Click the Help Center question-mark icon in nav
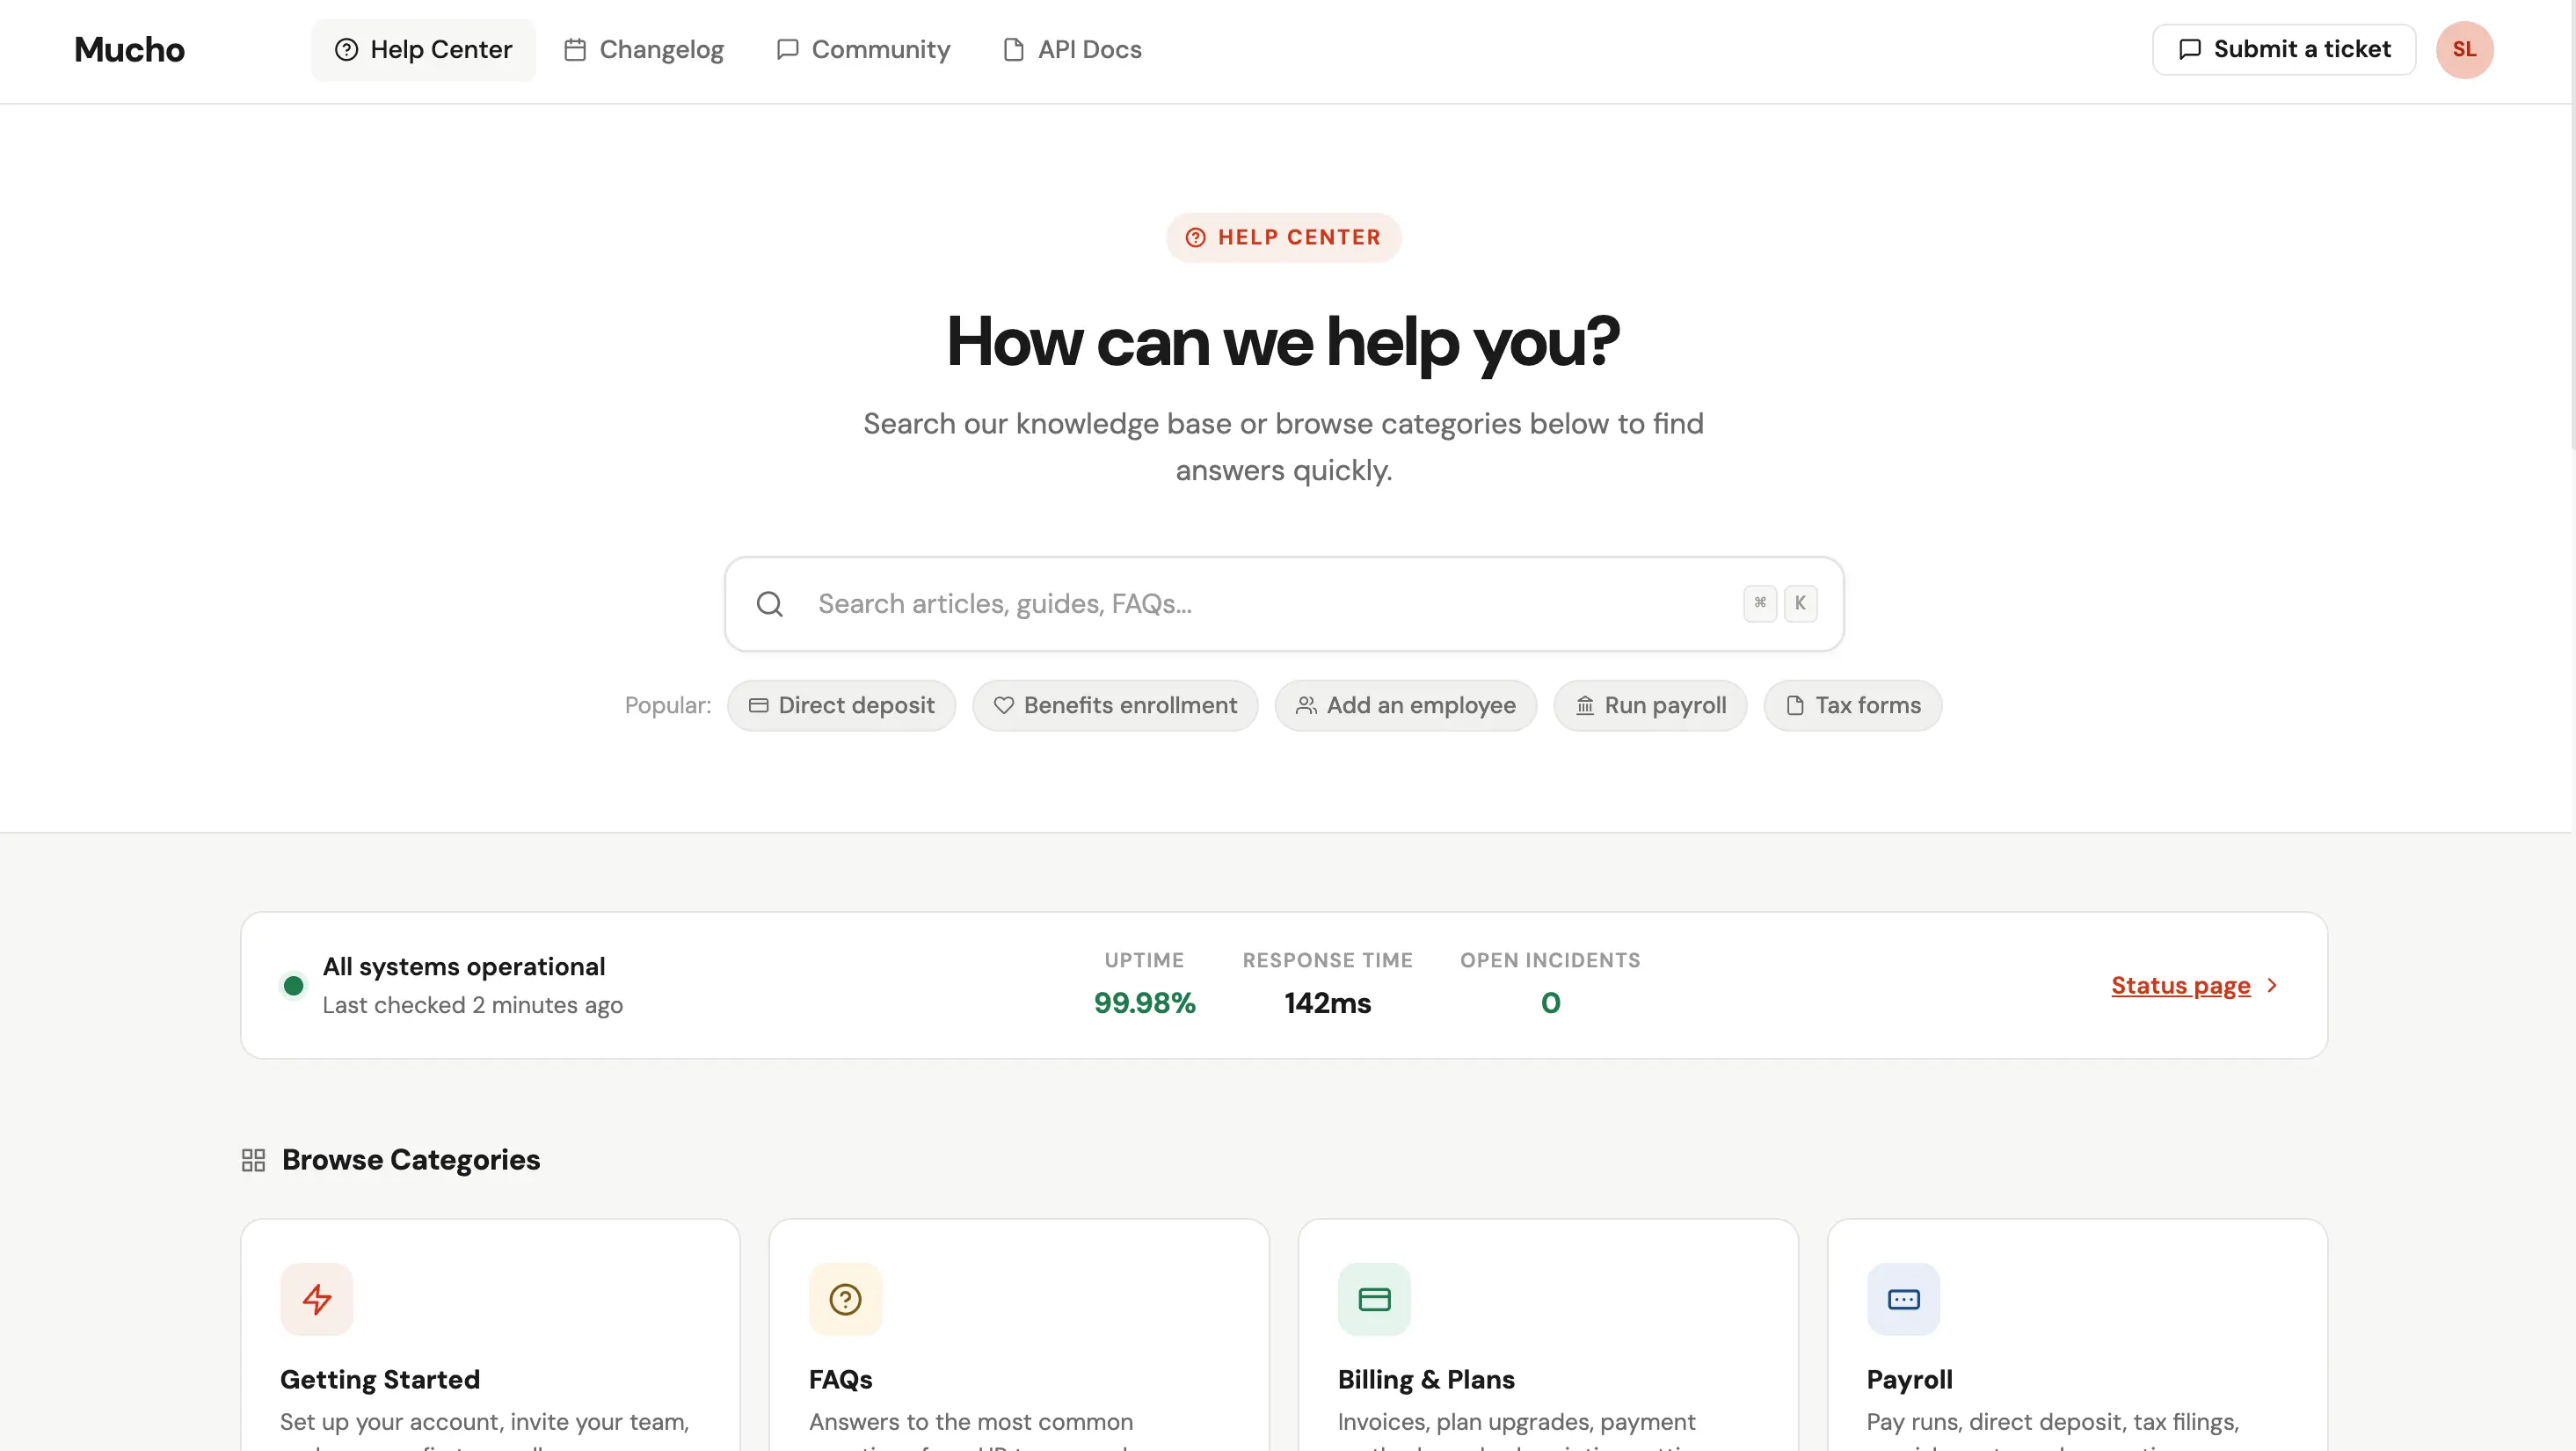Viewport: 2576px width, 1451px height. click(346, 49)
